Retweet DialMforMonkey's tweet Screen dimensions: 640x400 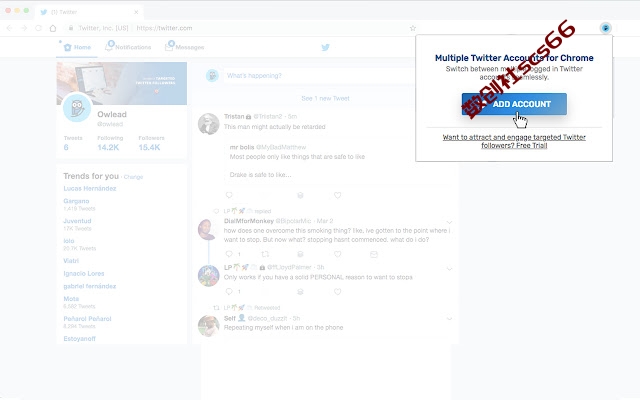pyautogui.click(x=265, y=254)
